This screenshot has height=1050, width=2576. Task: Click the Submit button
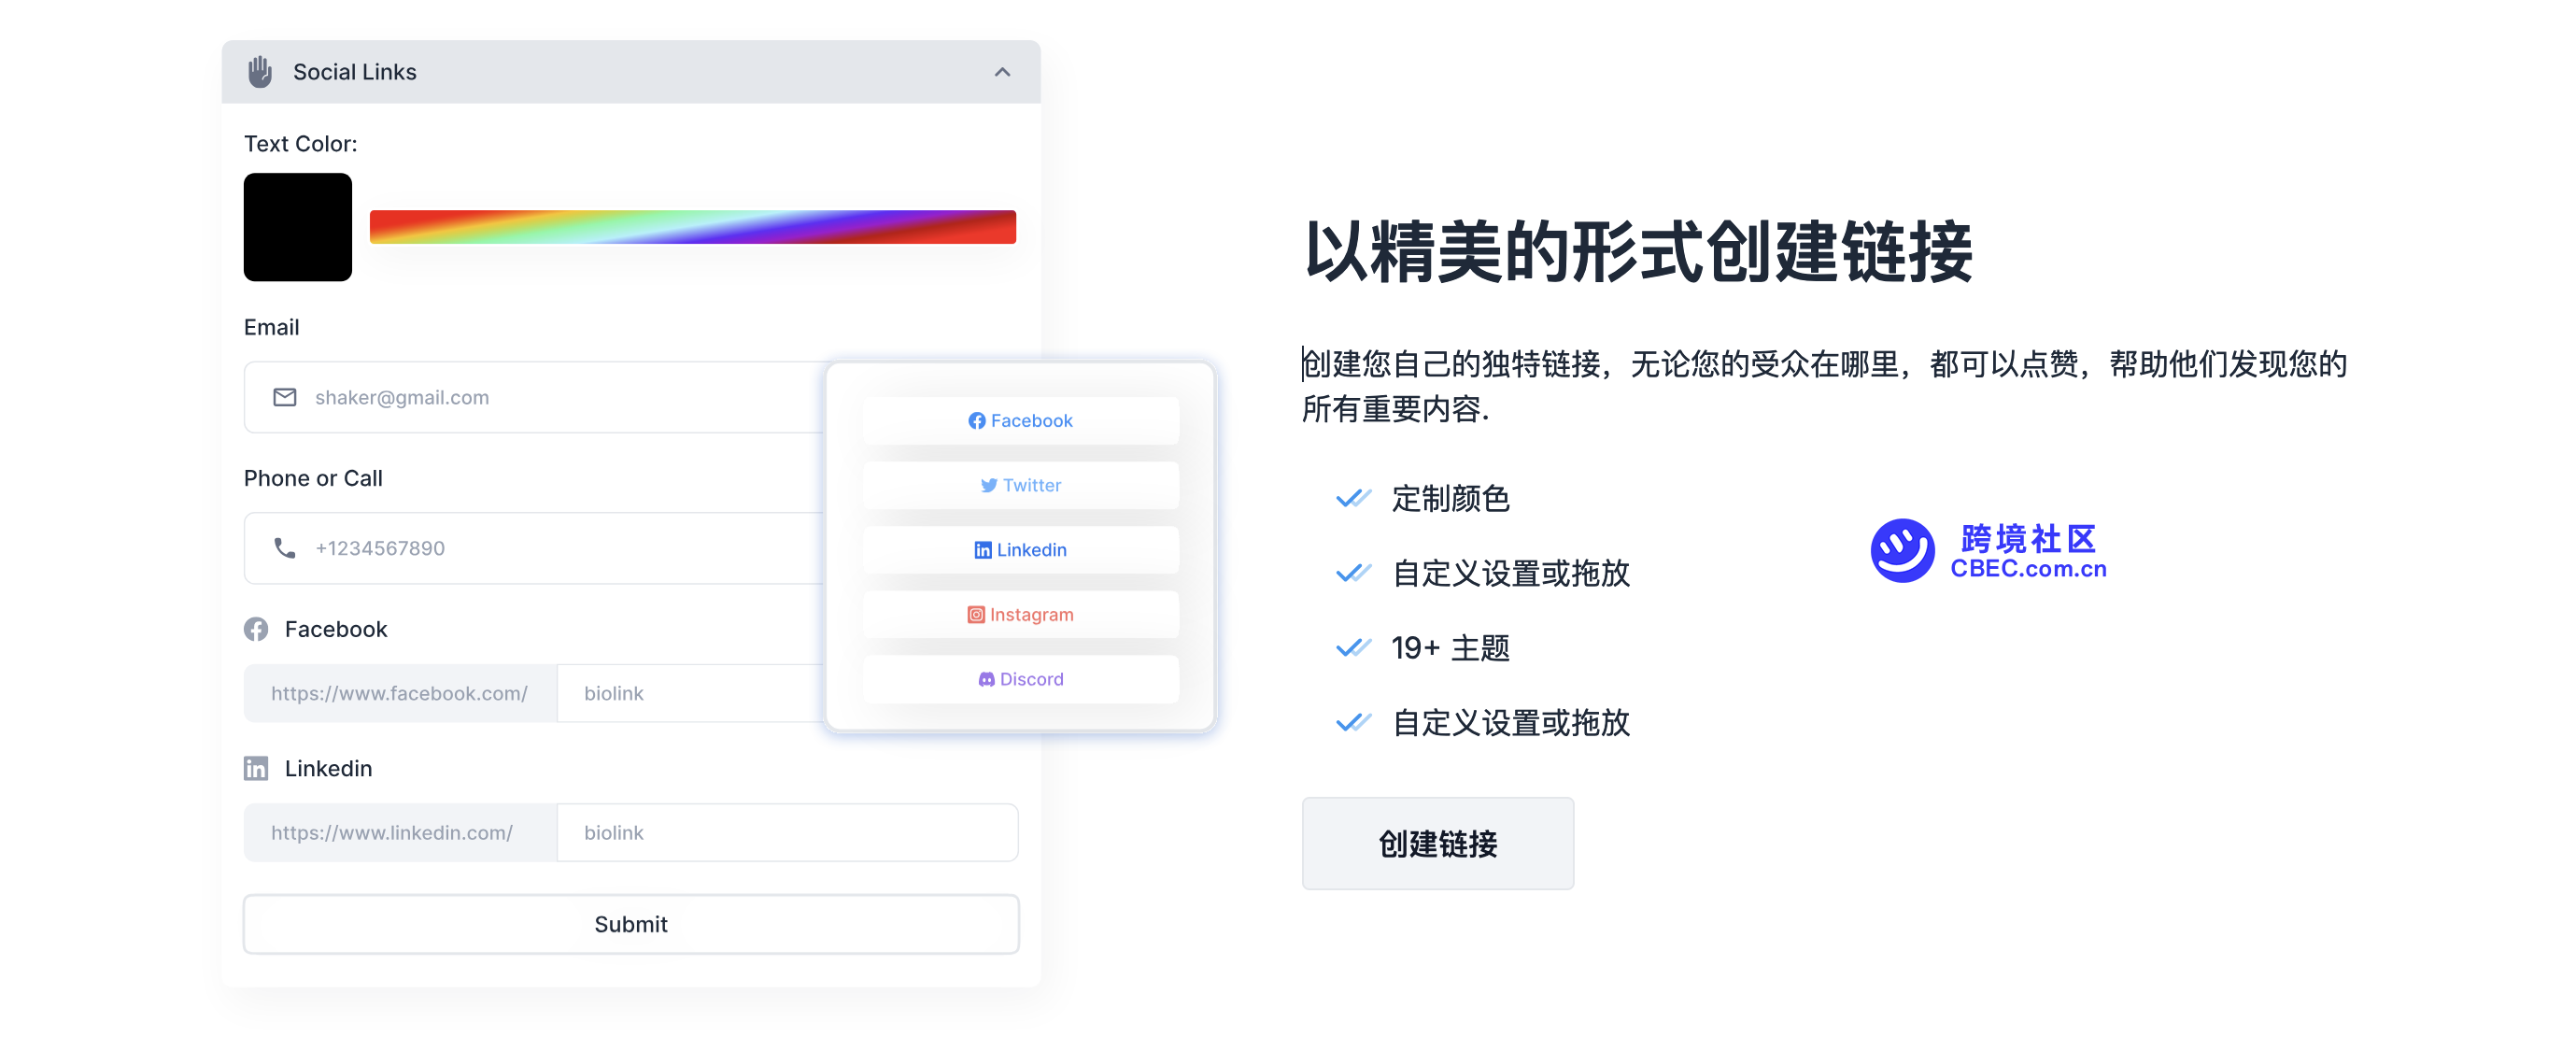630,924
